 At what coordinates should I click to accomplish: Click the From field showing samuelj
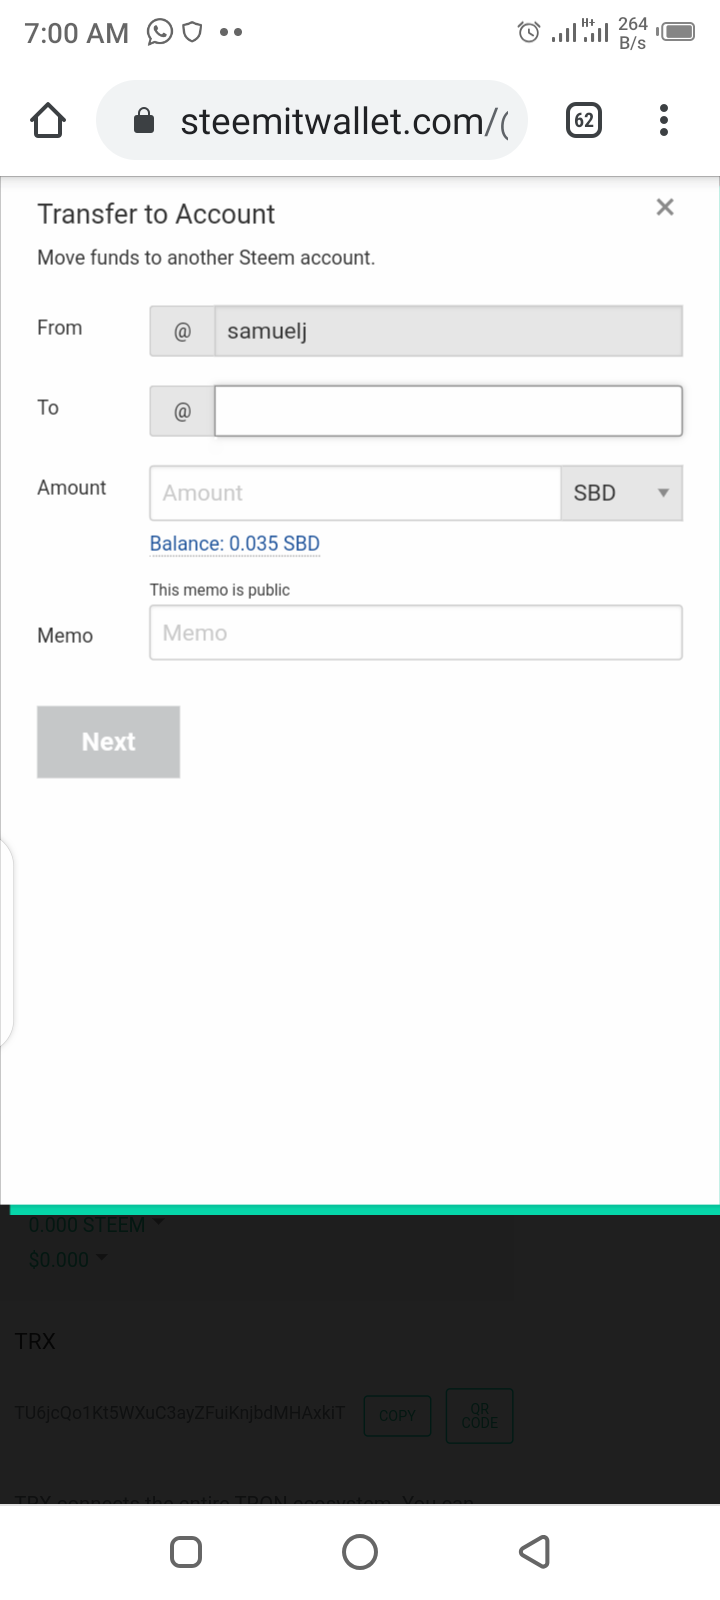[448, 331]
